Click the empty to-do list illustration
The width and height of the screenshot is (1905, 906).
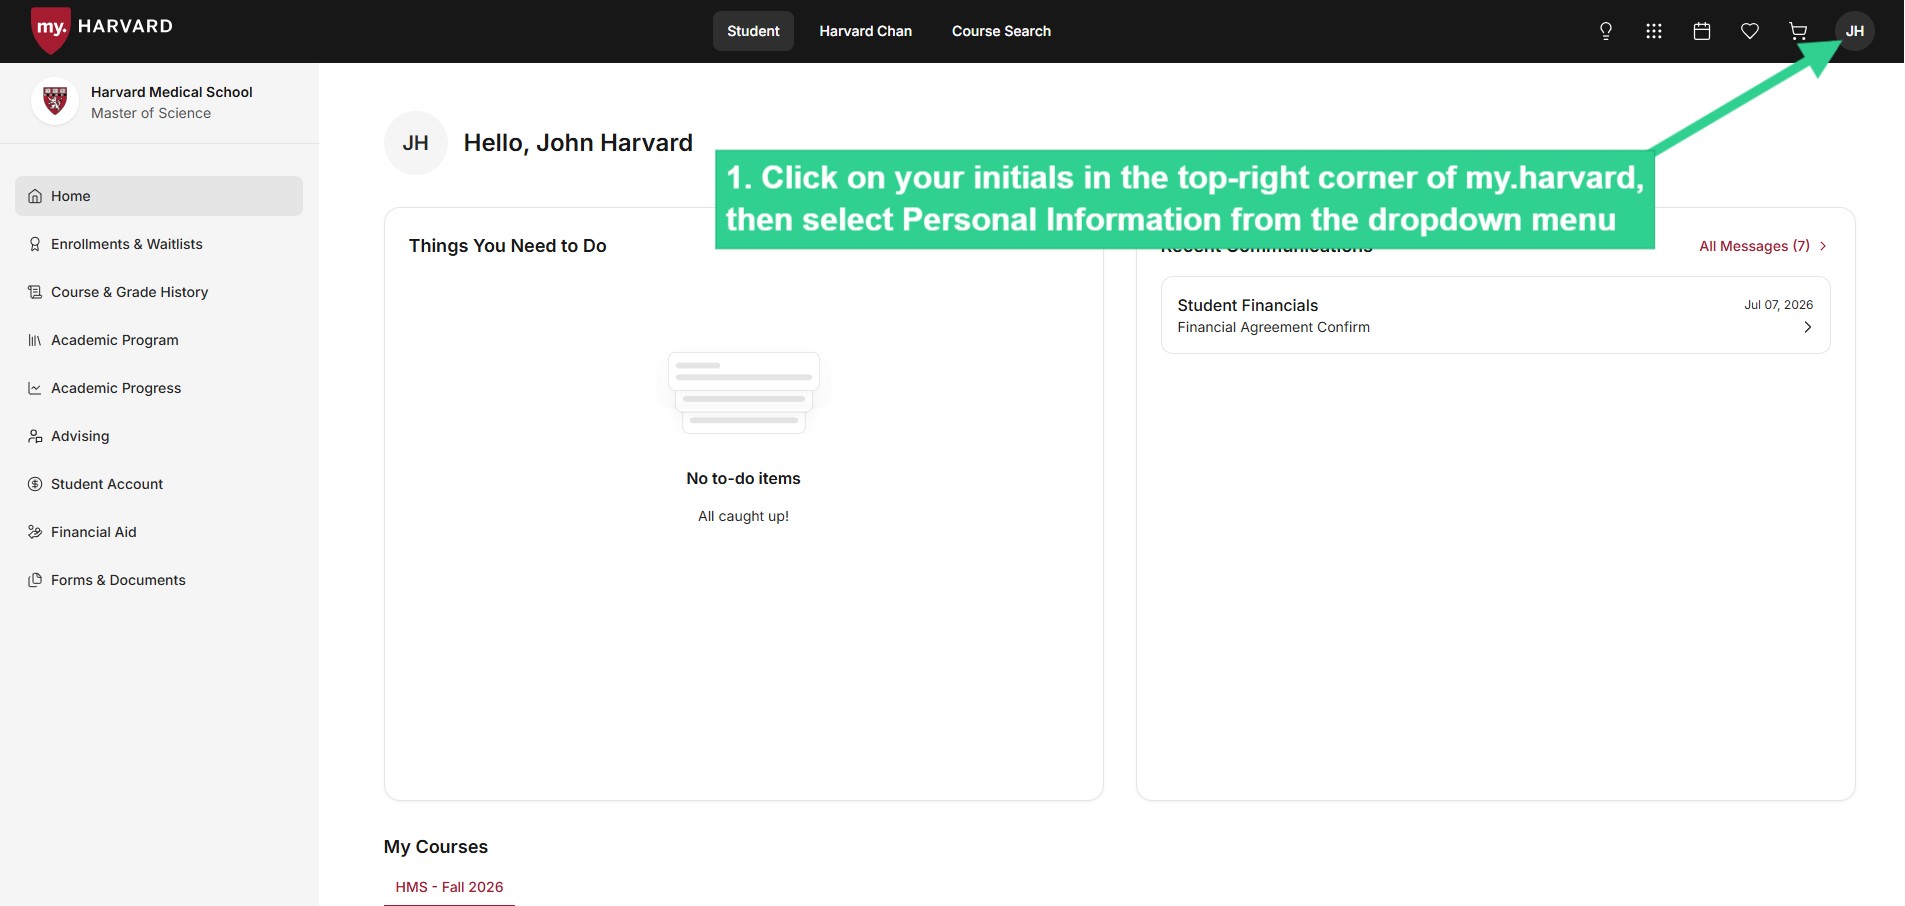tap(743, 393)
